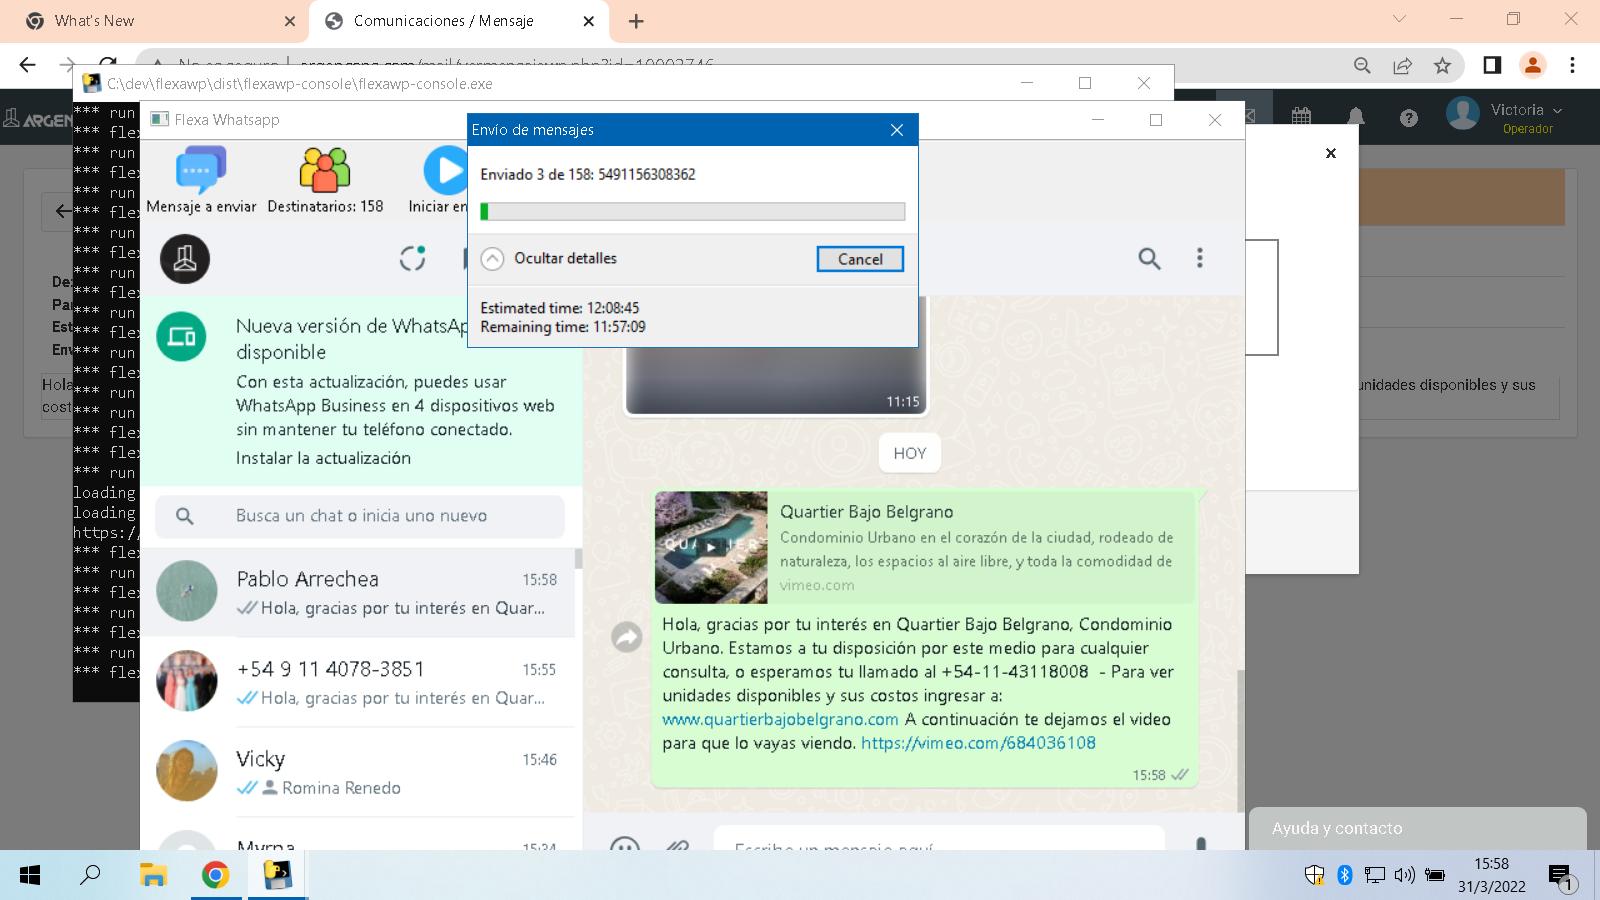Screen dimensions: 1600x900
Task: Open www.quartierbajobelgrano.com link in message
Action: 780,719
